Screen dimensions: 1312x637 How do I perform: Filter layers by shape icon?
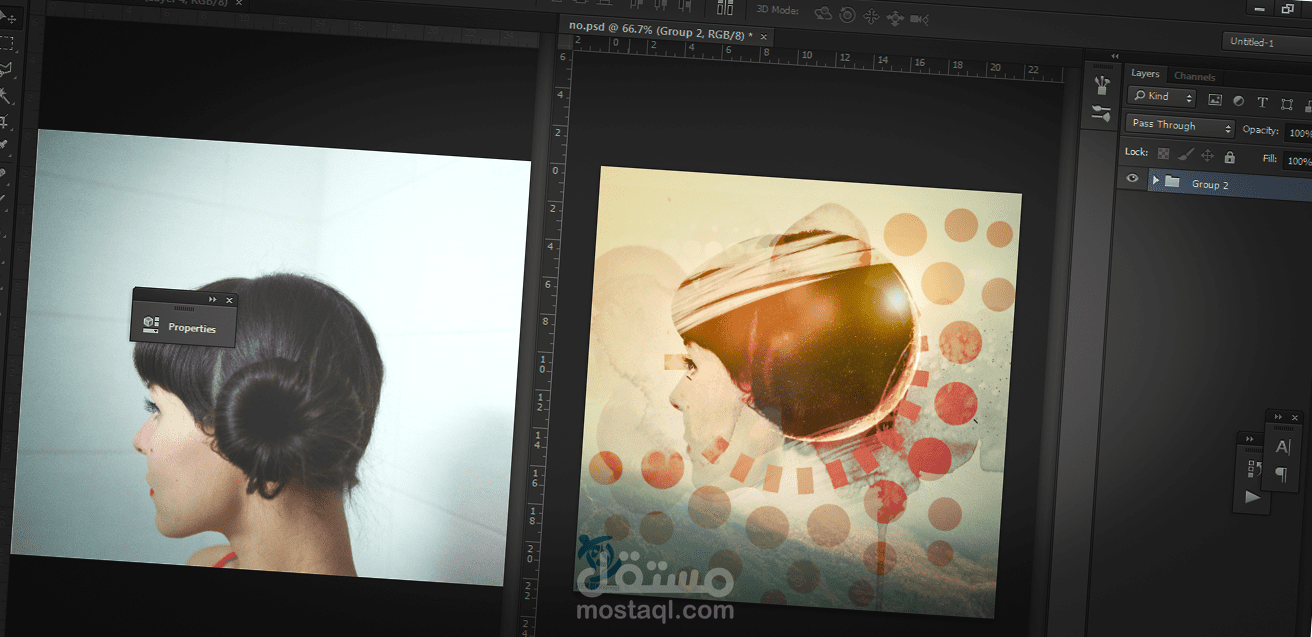tap(1286, 103)
